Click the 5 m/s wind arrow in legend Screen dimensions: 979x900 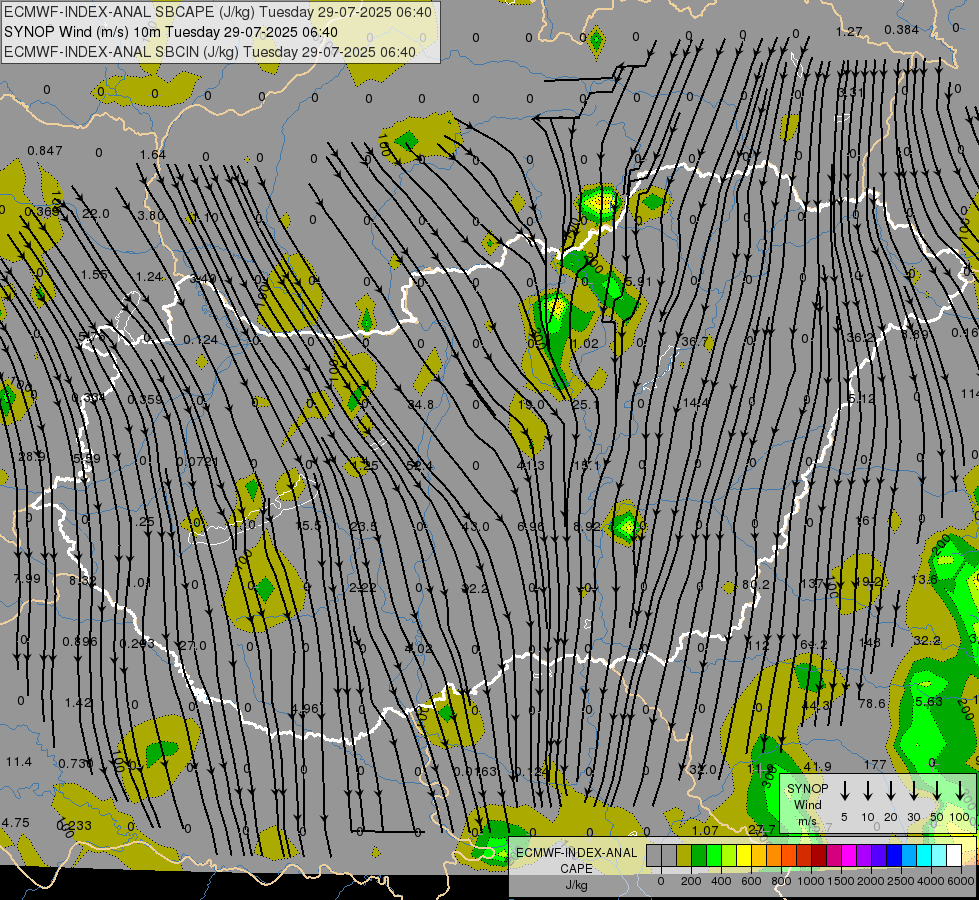[844, 791]
